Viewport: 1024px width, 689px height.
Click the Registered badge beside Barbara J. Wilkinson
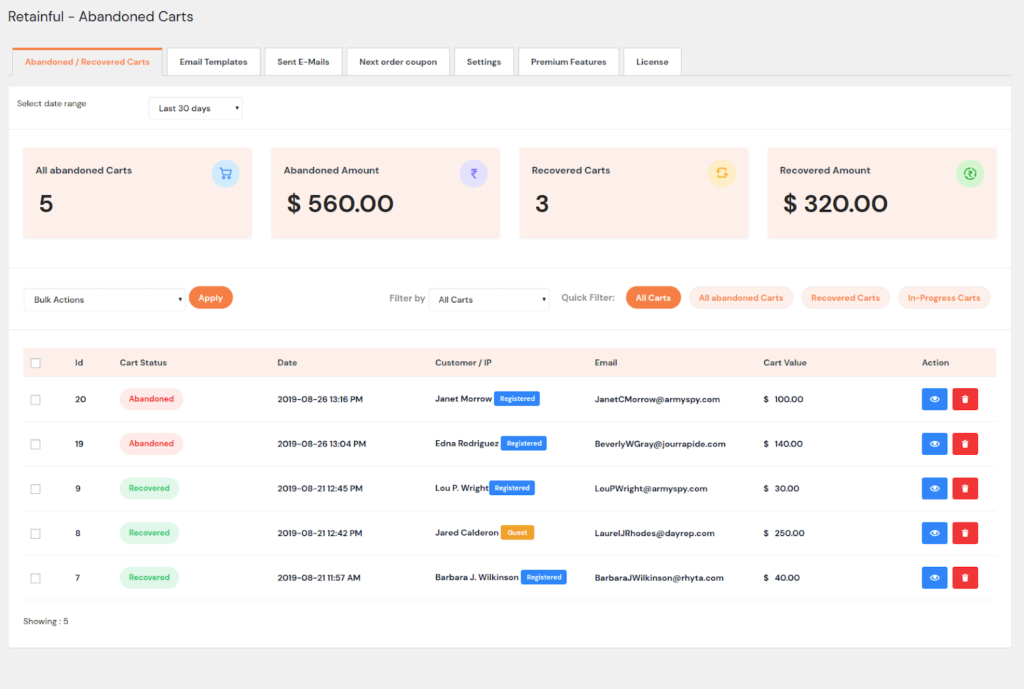click(543, 577)
